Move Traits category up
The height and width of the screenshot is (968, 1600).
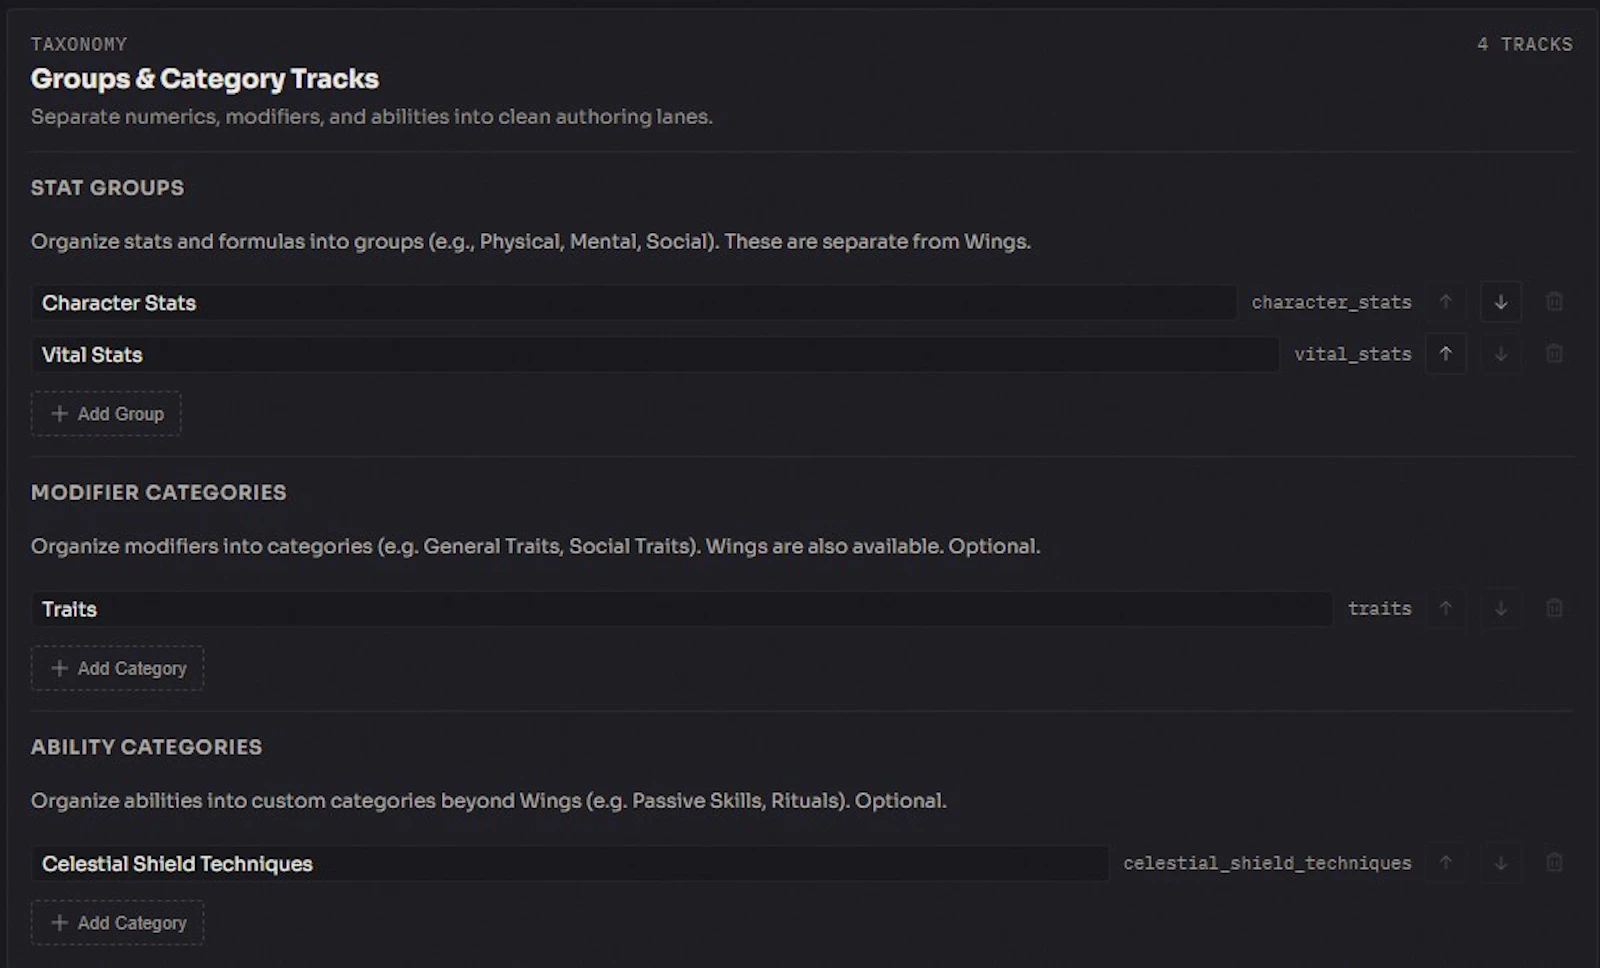(1446, 608)
